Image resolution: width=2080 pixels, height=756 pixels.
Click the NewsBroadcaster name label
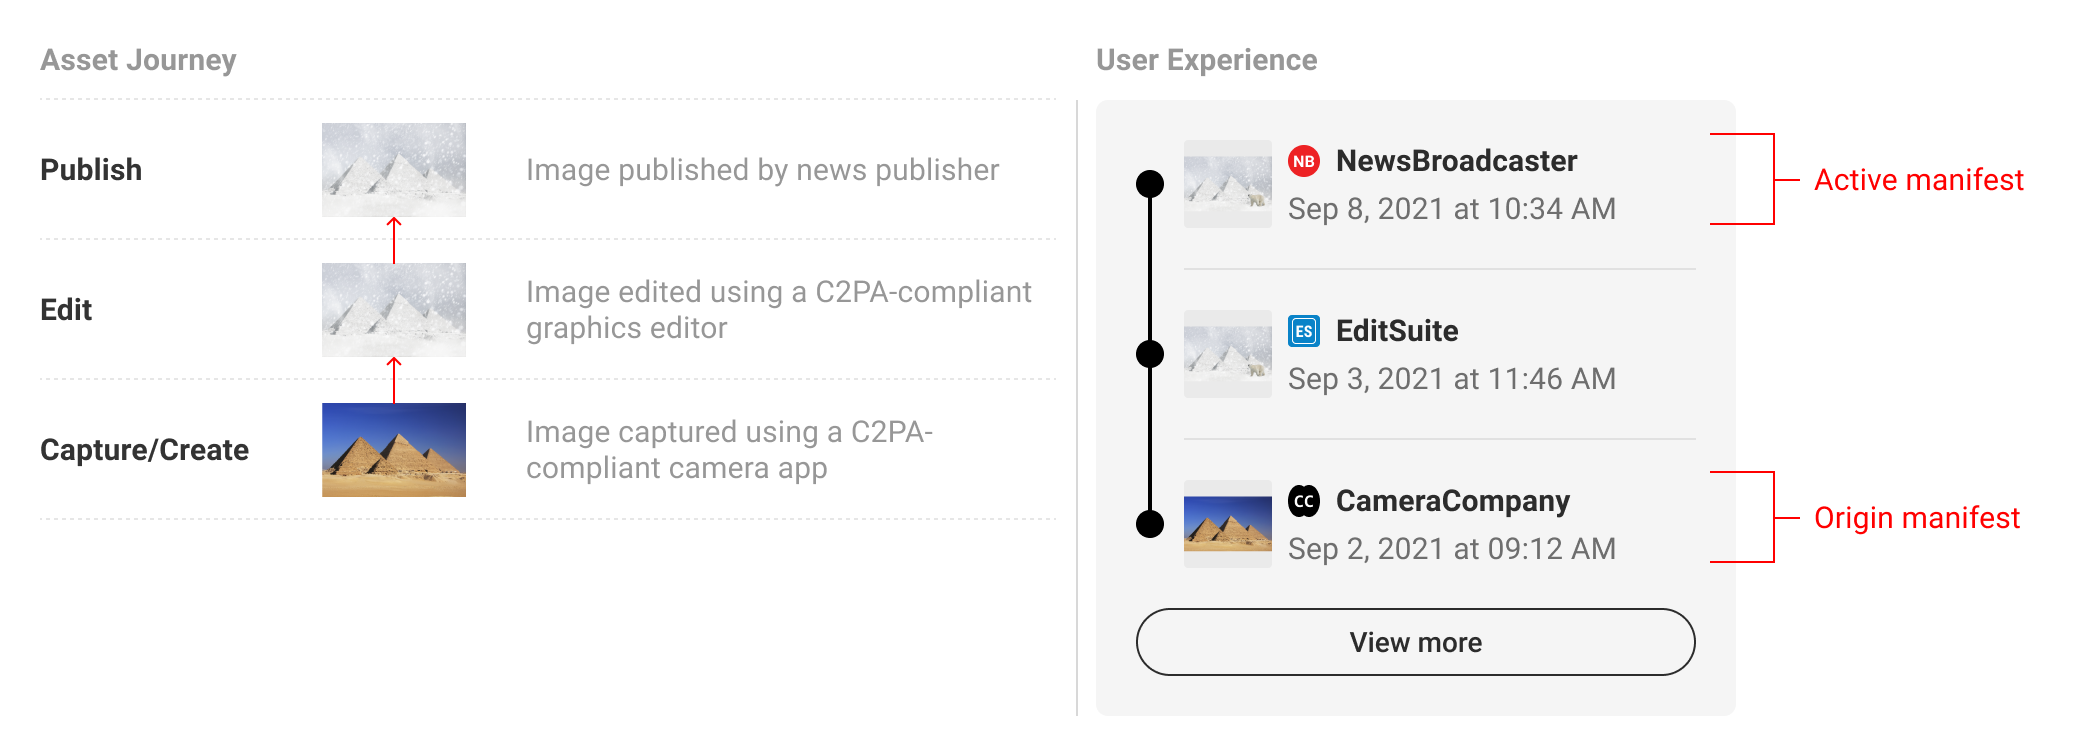1456,161
